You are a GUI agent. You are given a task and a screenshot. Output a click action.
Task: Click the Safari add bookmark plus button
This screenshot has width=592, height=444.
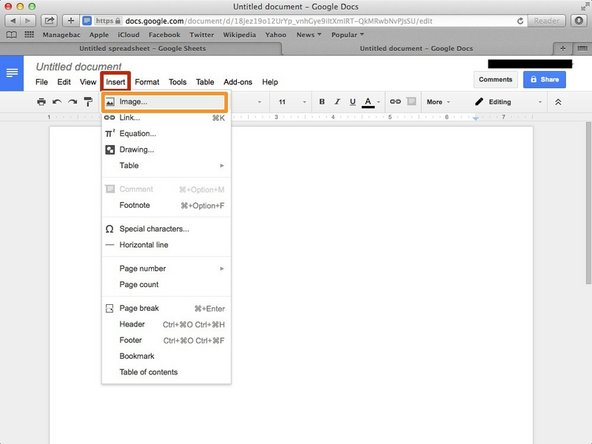point(71,21)
